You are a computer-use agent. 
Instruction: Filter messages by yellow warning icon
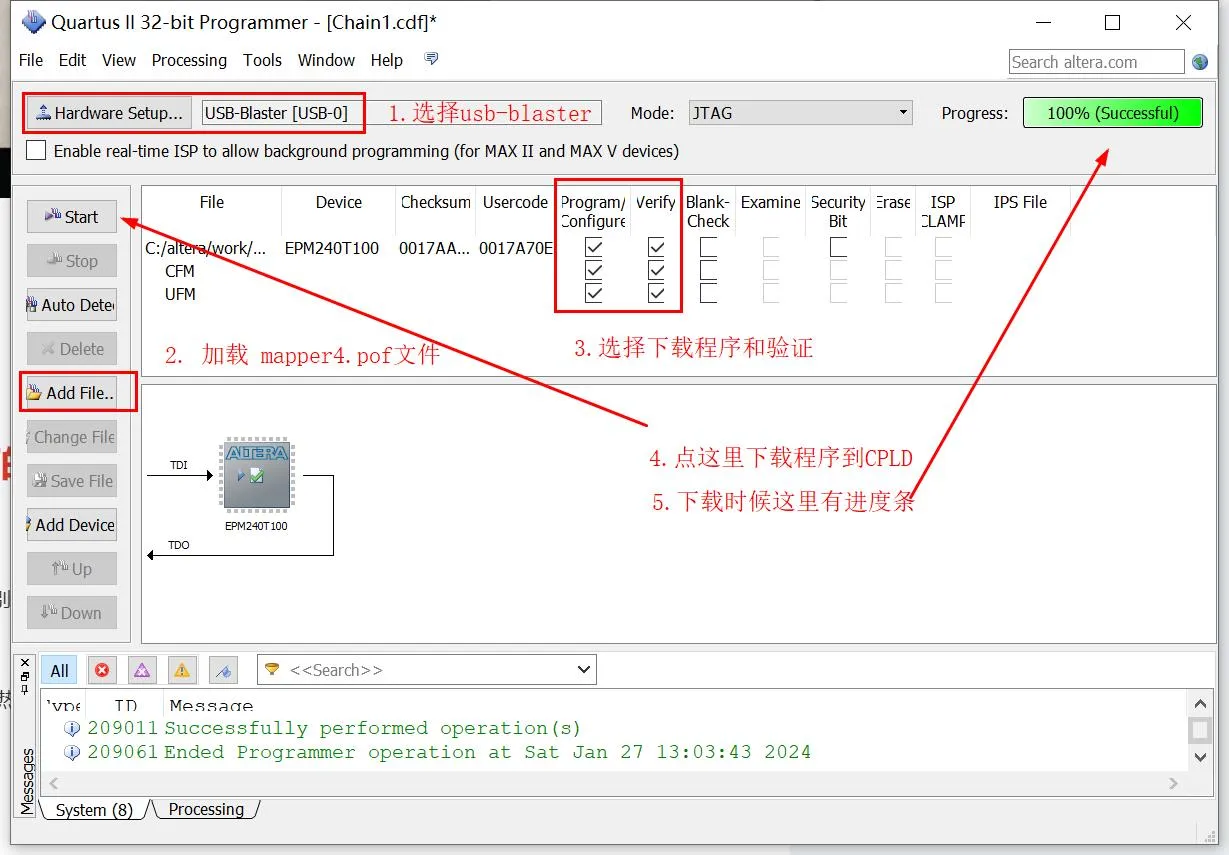pyautogui.click(x=182, y=670)
